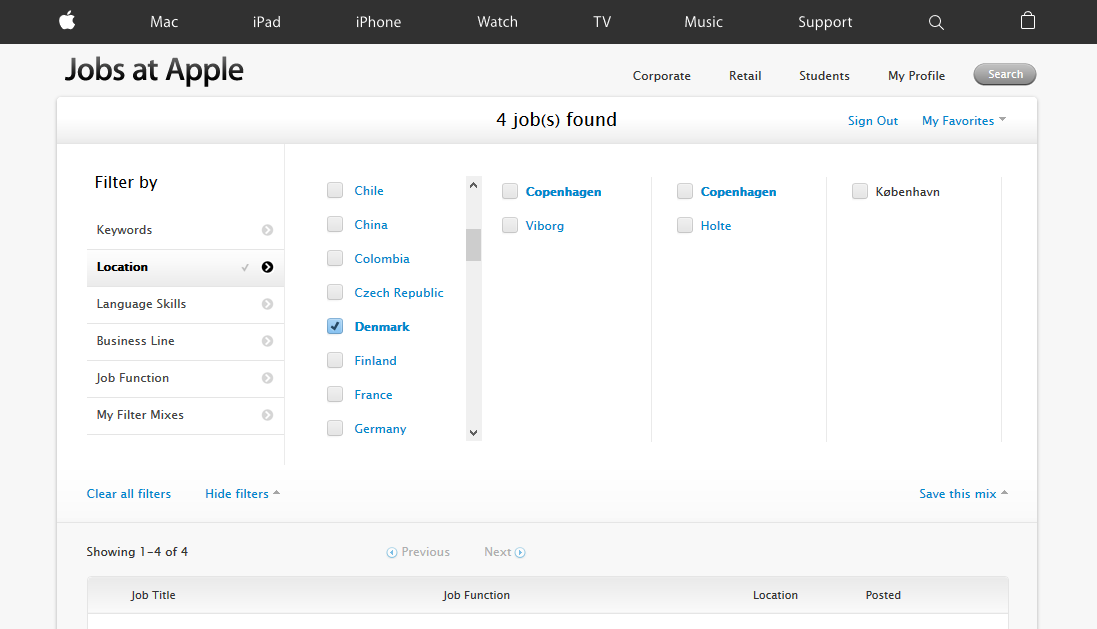The height and width of the screenshot is (629, 1097).
Task: Go to iPad in the top navigation
Action: pyautogui.click(x=267, y=22)
